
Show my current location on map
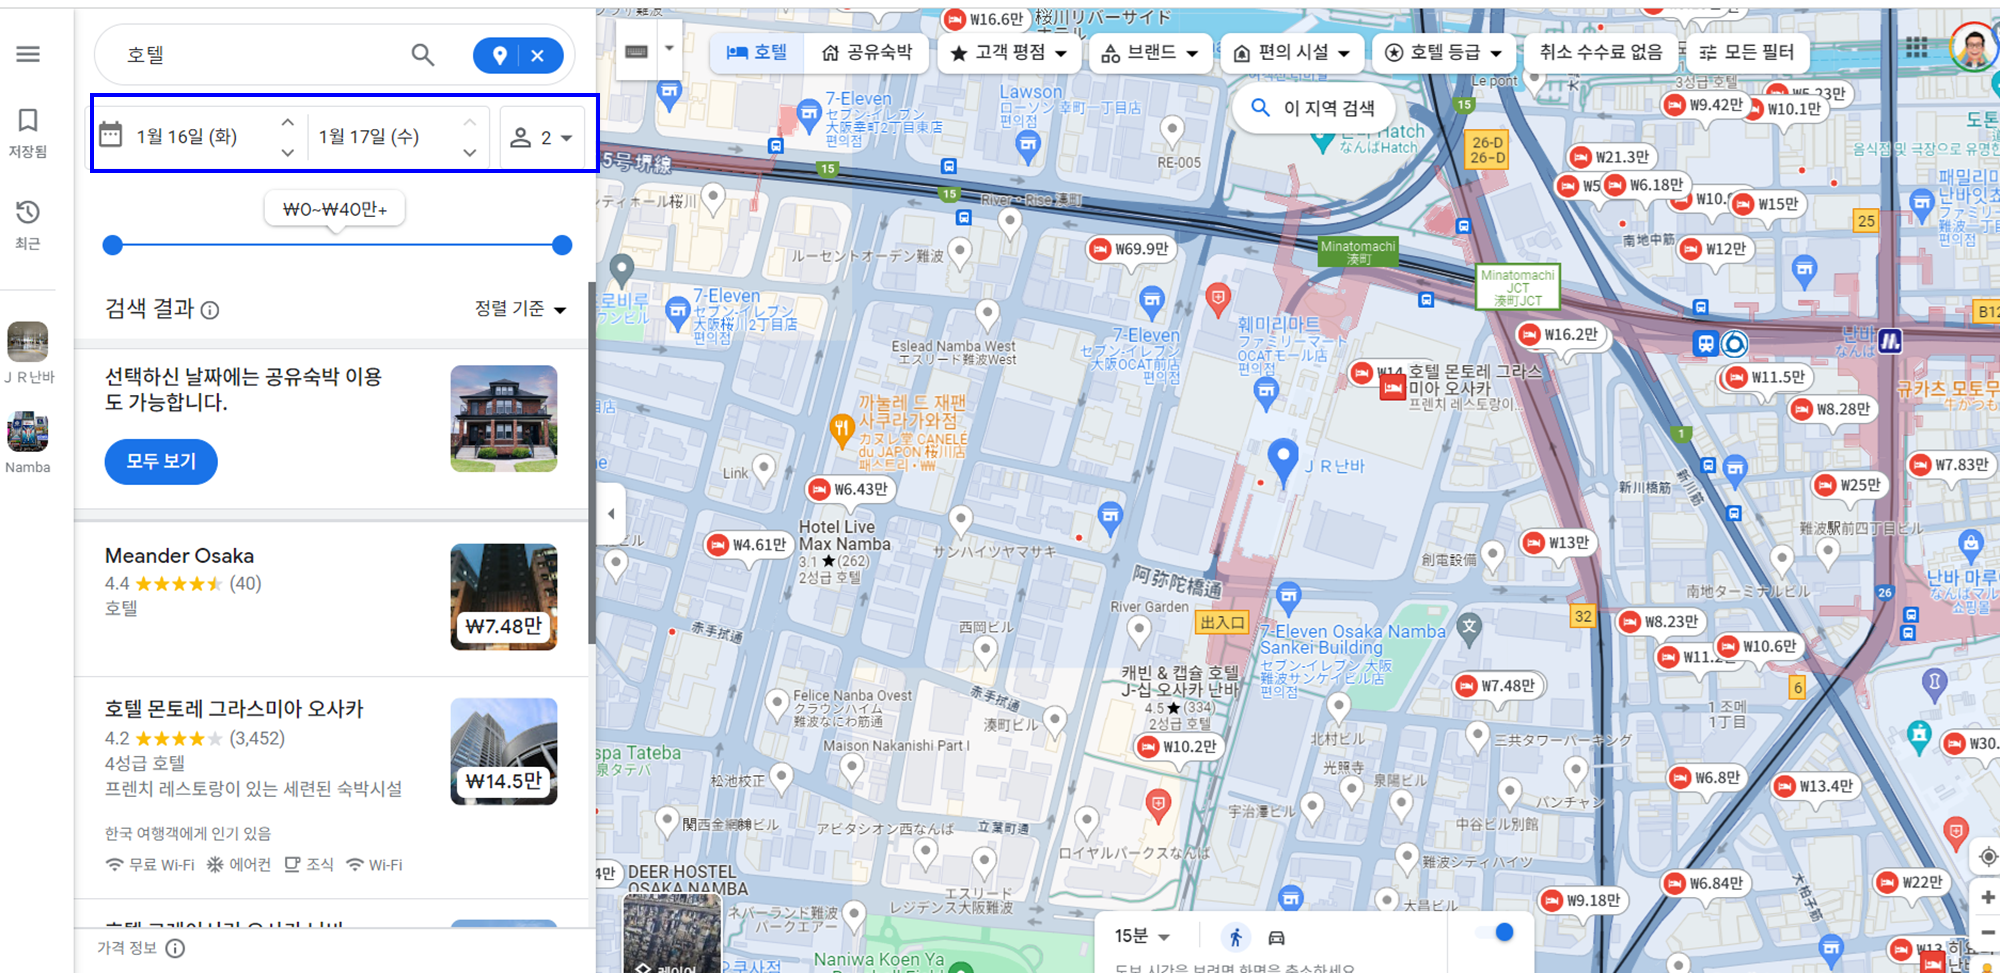click(x=1988, y=856)
